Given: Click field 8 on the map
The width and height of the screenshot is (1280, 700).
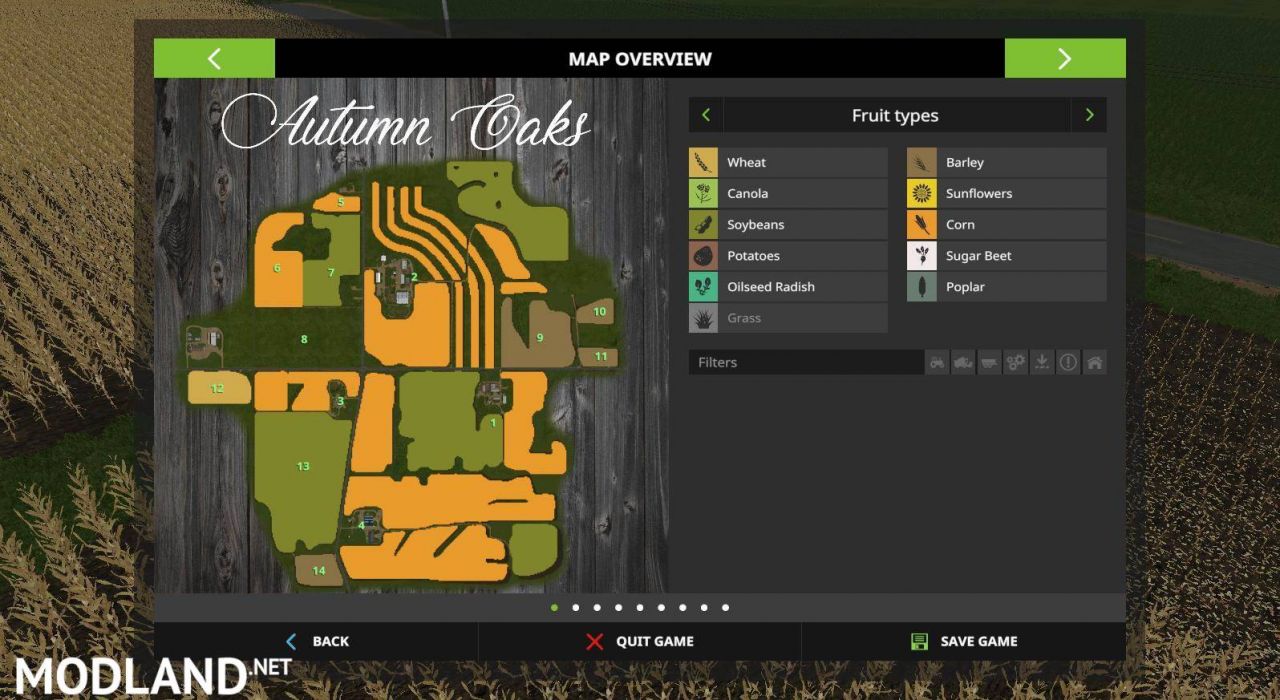Looking at the screenshot, I should tap(304, 340).
